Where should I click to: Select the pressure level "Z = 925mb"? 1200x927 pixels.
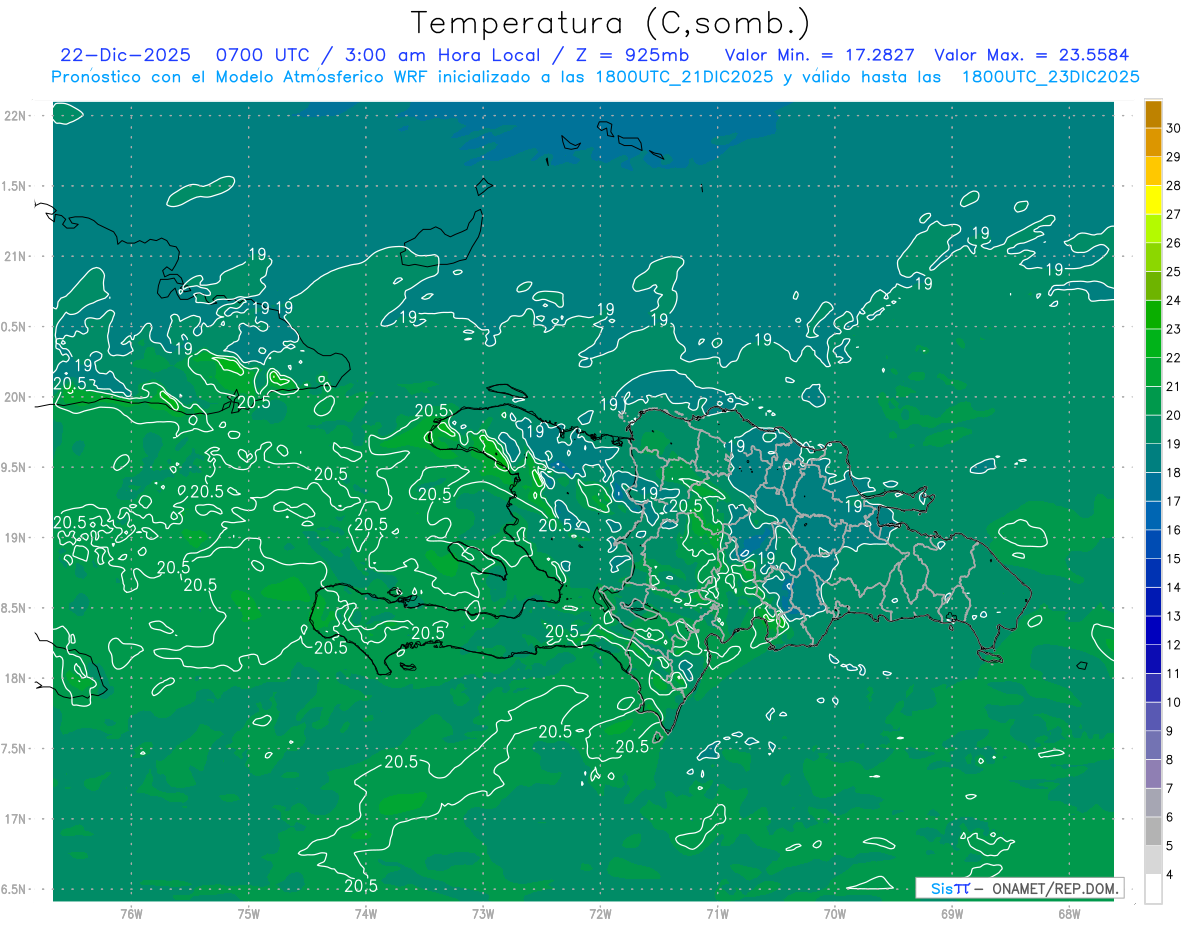pyautogui.click(x=632, y=55)
